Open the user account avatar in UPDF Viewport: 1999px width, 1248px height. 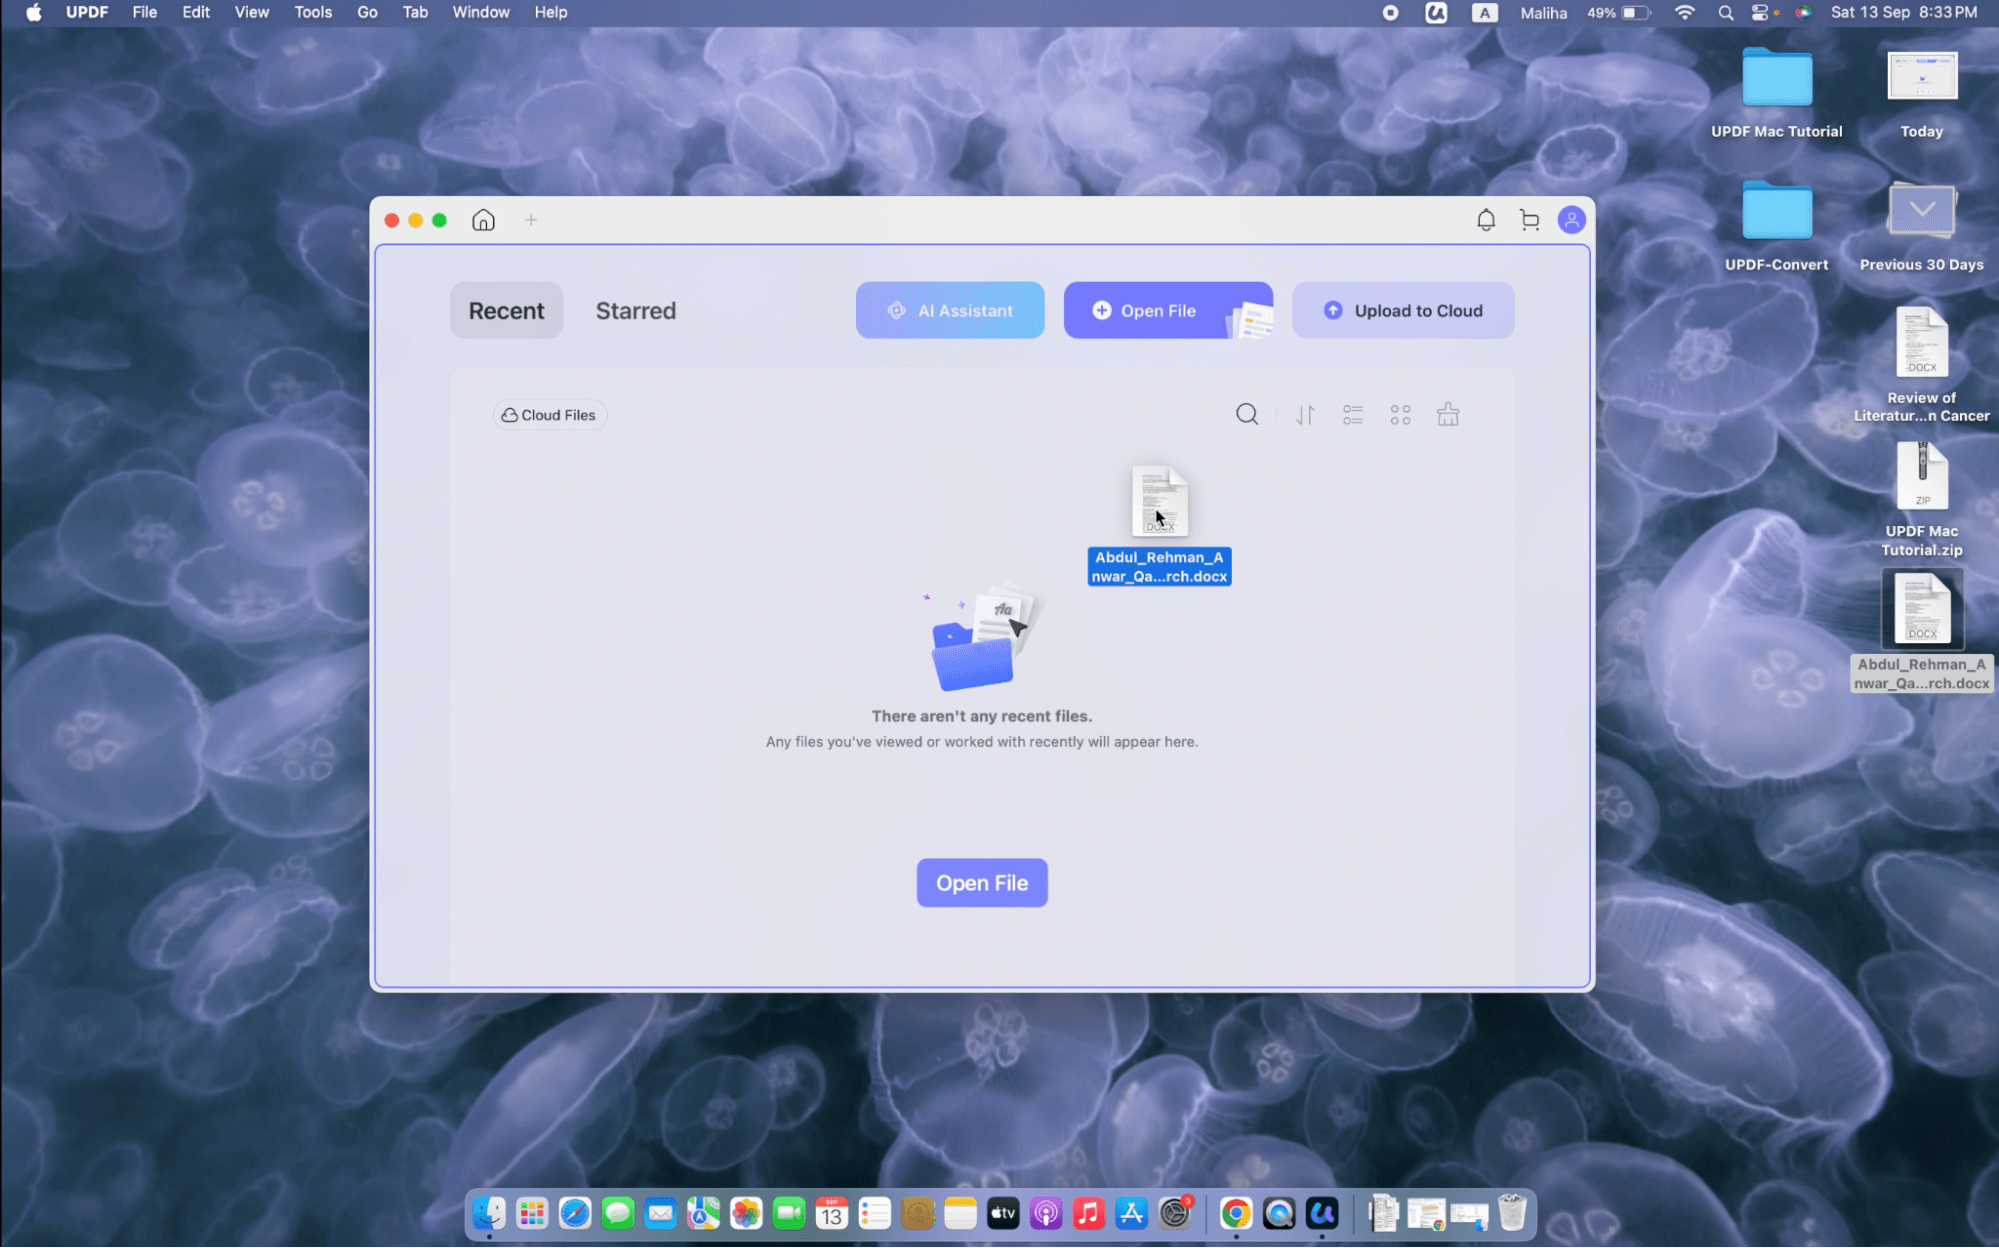click(x=1571, y=220)
